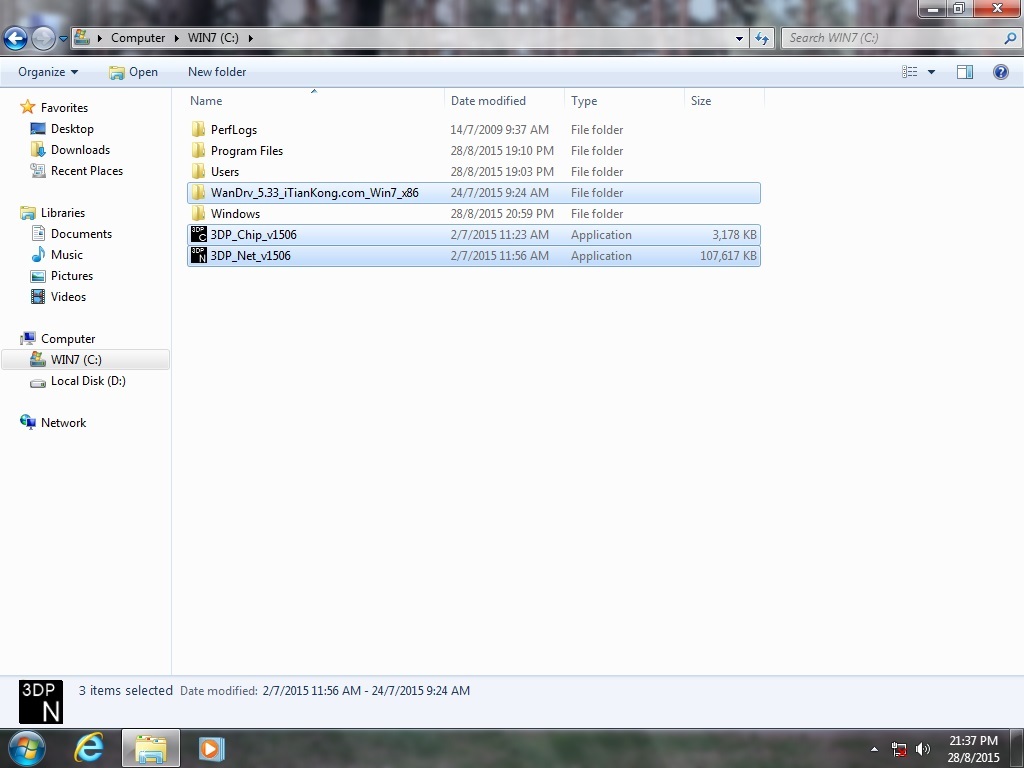Click the 3,178 KB size cell

(734, 234)
